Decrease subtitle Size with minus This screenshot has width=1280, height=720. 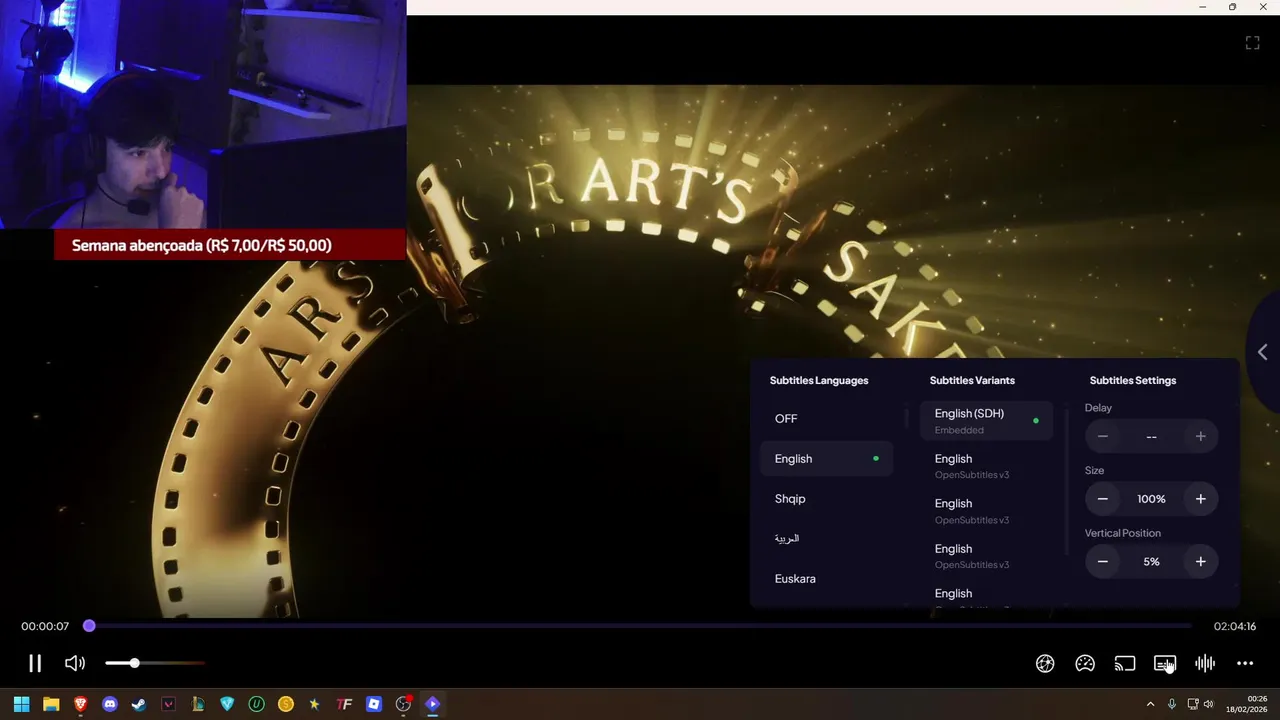click(x=1103, y=499)
